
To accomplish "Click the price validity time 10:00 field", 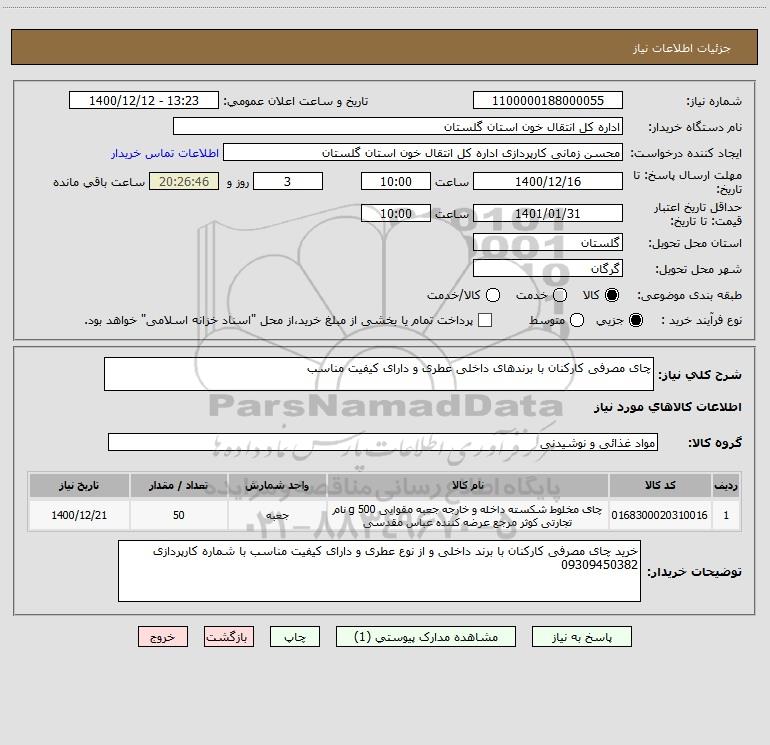I will (x=396, y=213).
